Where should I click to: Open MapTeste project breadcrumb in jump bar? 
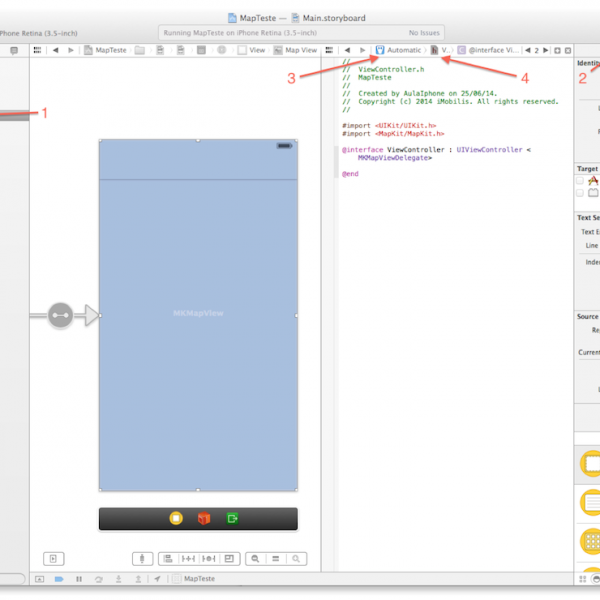tap(106, 50)
